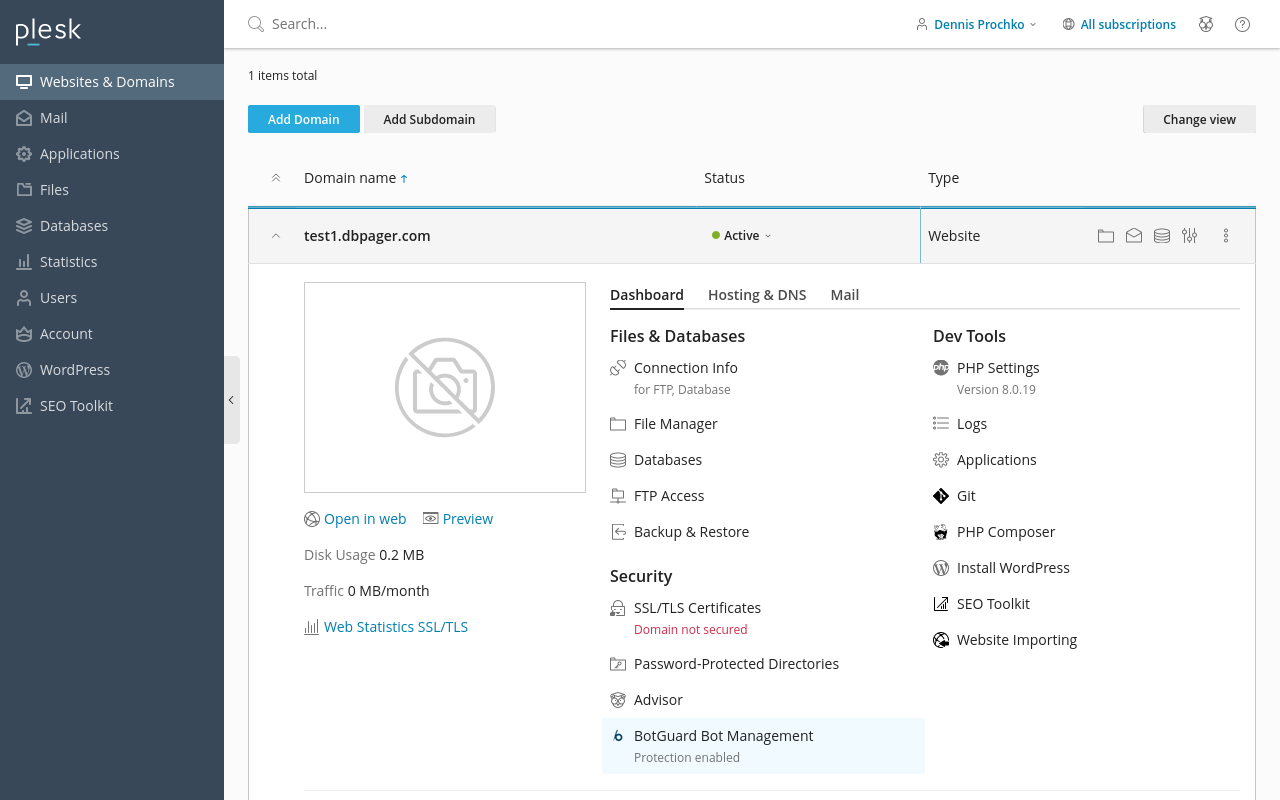This screenshot has width=1280, height=800.
Task: Collapse all domains with double chevron
Action: pos(276,178)
